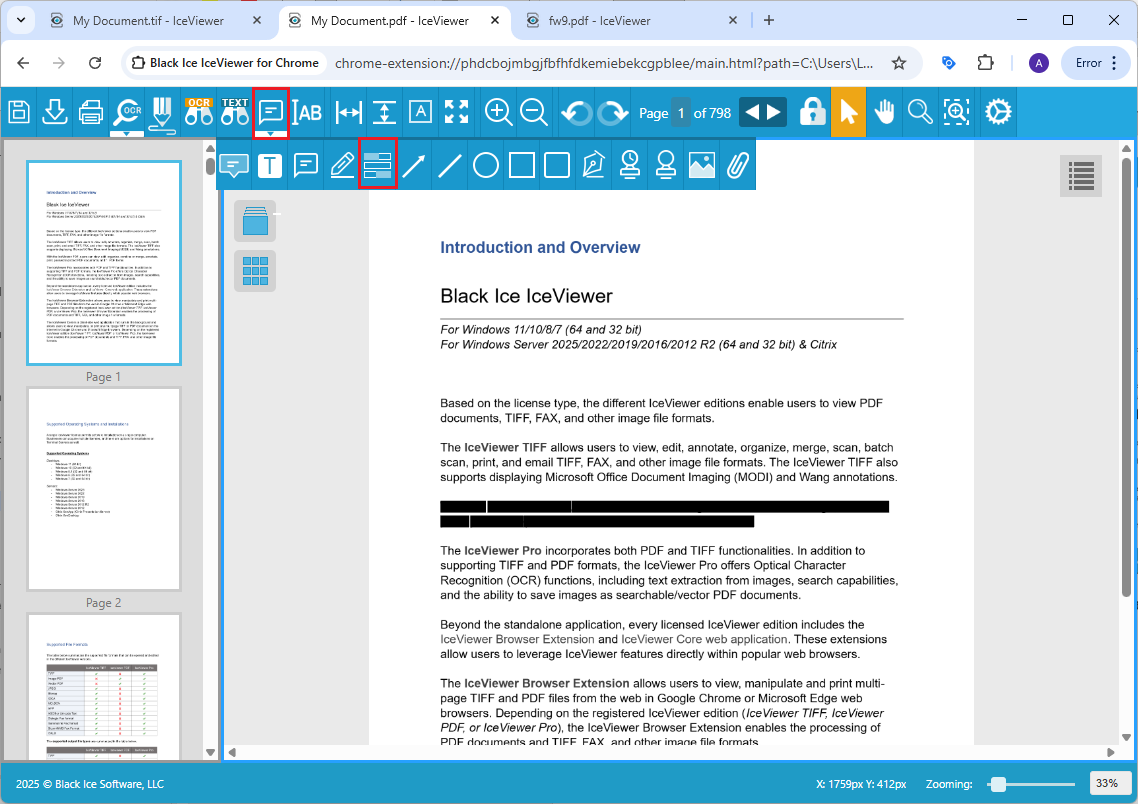Select the pointer arrow tool
This screenshot has height=804, width=1138.
tap(848, 112)
